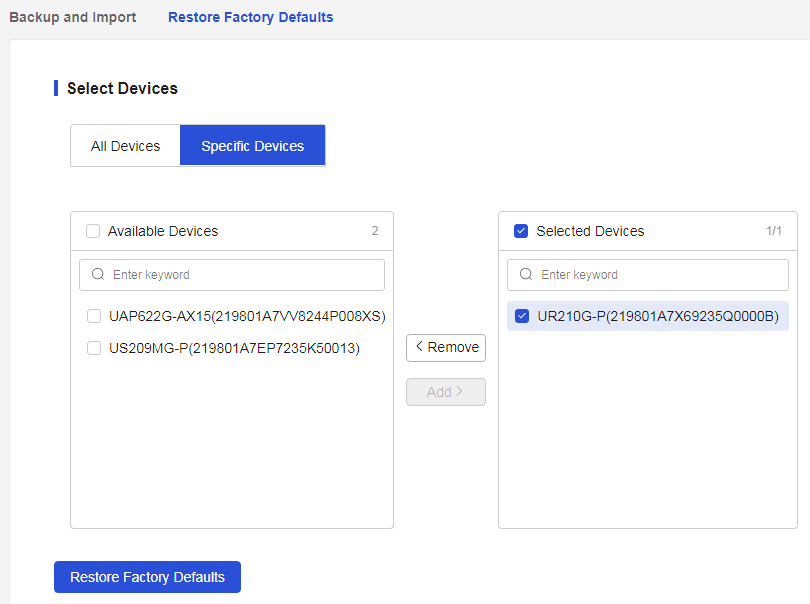Click the Remove button
The width and height of the screenshot is (810, 604).
tap(446, 348)
